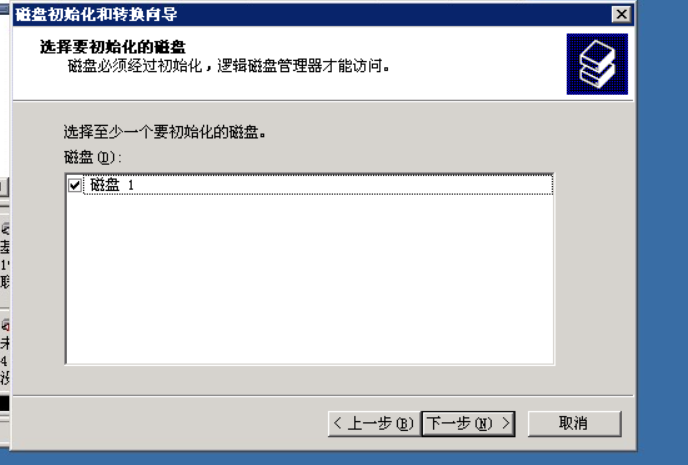Image resolution: width=688 pixels, height=465 pixels.
Task: Click the partial scrollbar button behind the wizard
Action: pyautogui.click(x=4, y=187)
